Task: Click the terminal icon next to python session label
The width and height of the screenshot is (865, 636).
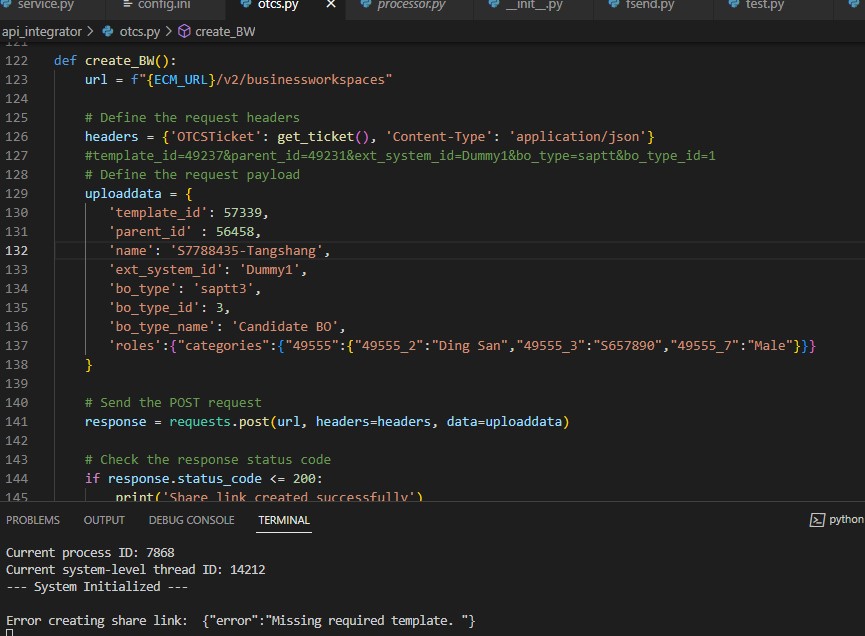Action: pos(816,519)
